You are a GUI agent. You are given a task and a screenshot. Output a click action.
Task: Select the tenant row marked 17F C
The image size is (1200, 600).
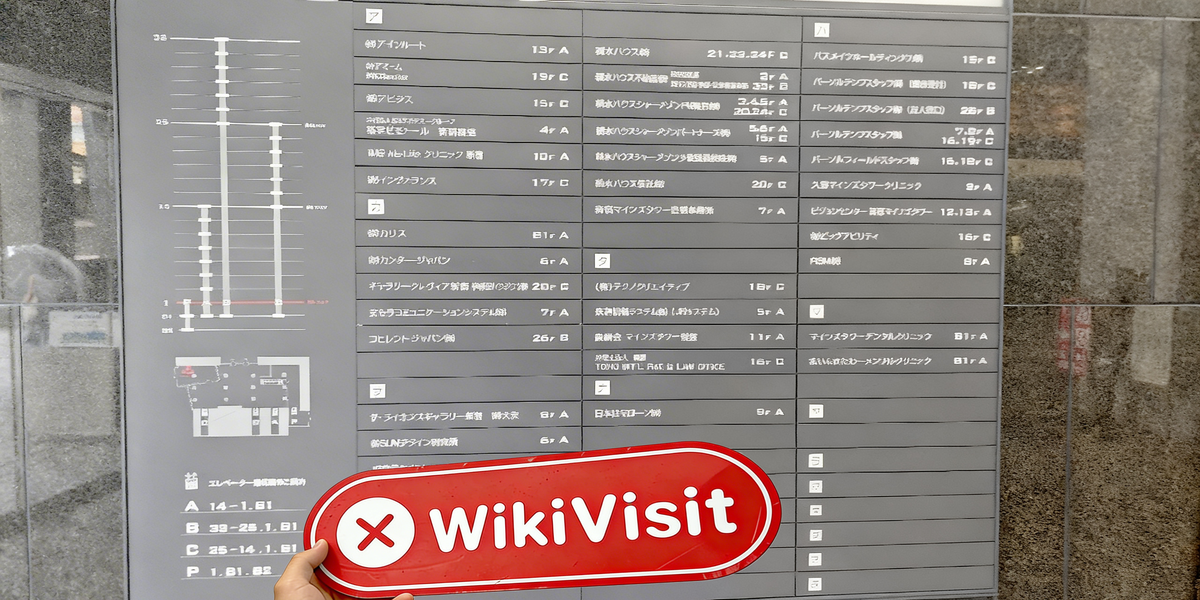pyautogui.click(x=467, y=182)
